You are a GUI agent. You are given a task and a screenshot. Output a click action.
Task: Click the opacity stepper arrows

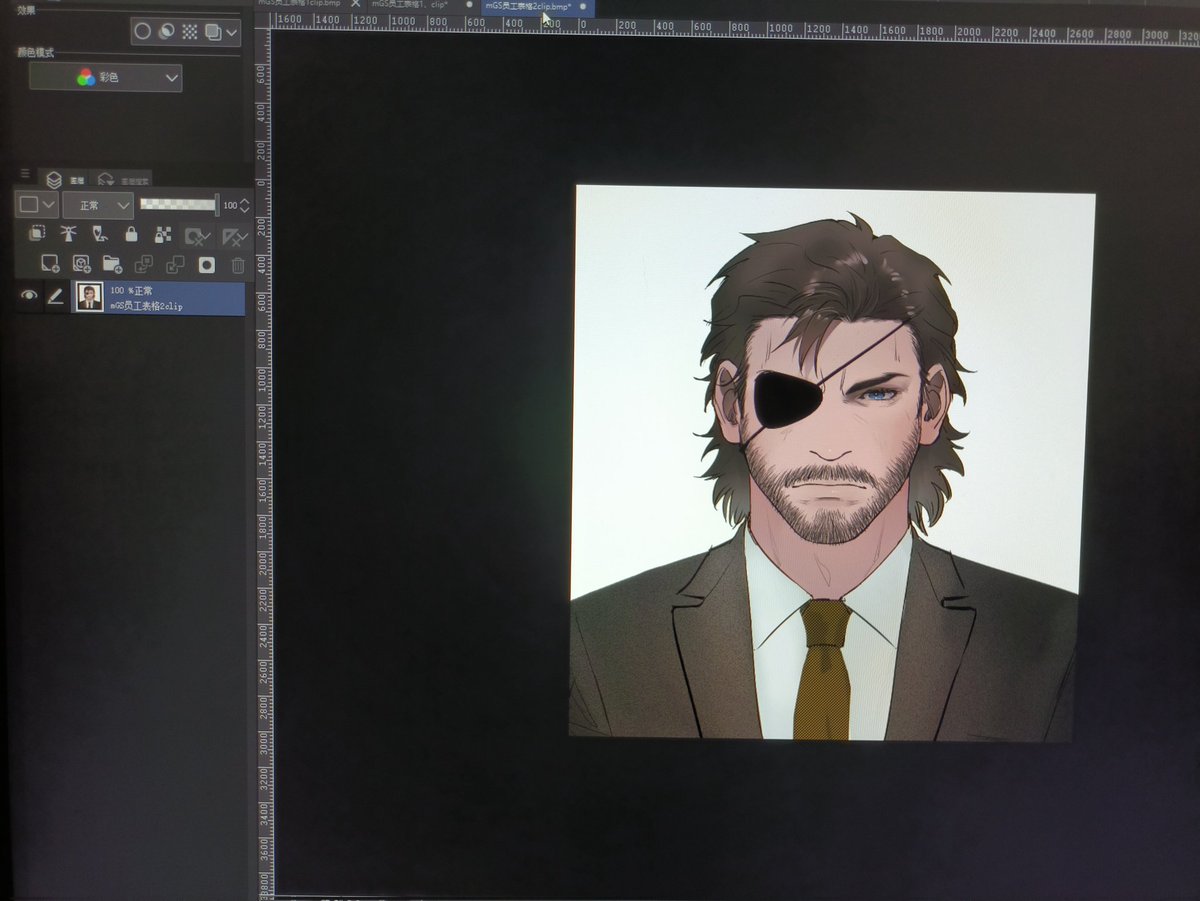[x=244, y=205]
